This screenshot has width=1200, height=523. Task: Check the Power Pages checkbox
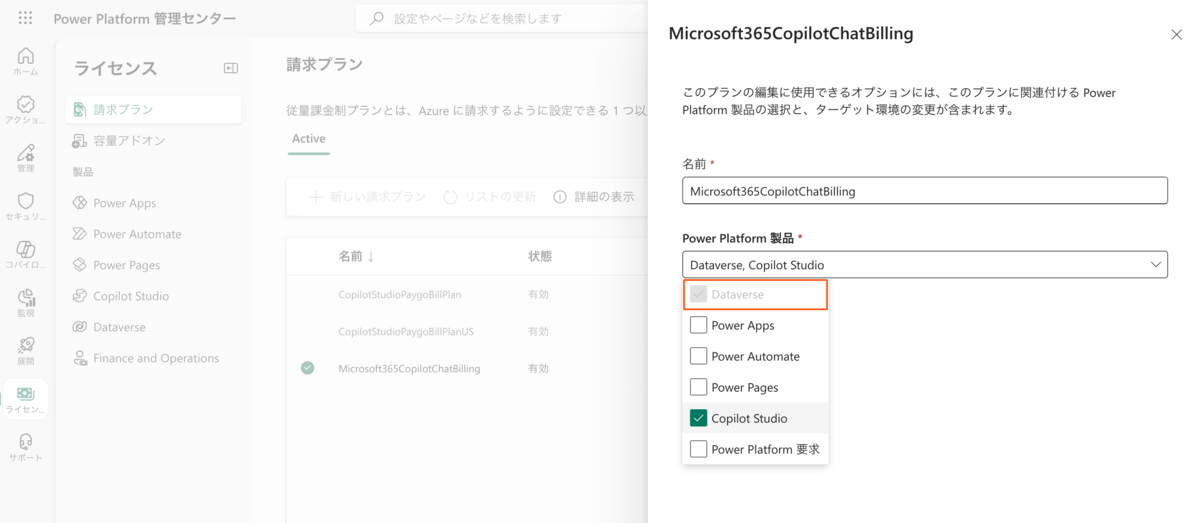(x=698, y=387)
